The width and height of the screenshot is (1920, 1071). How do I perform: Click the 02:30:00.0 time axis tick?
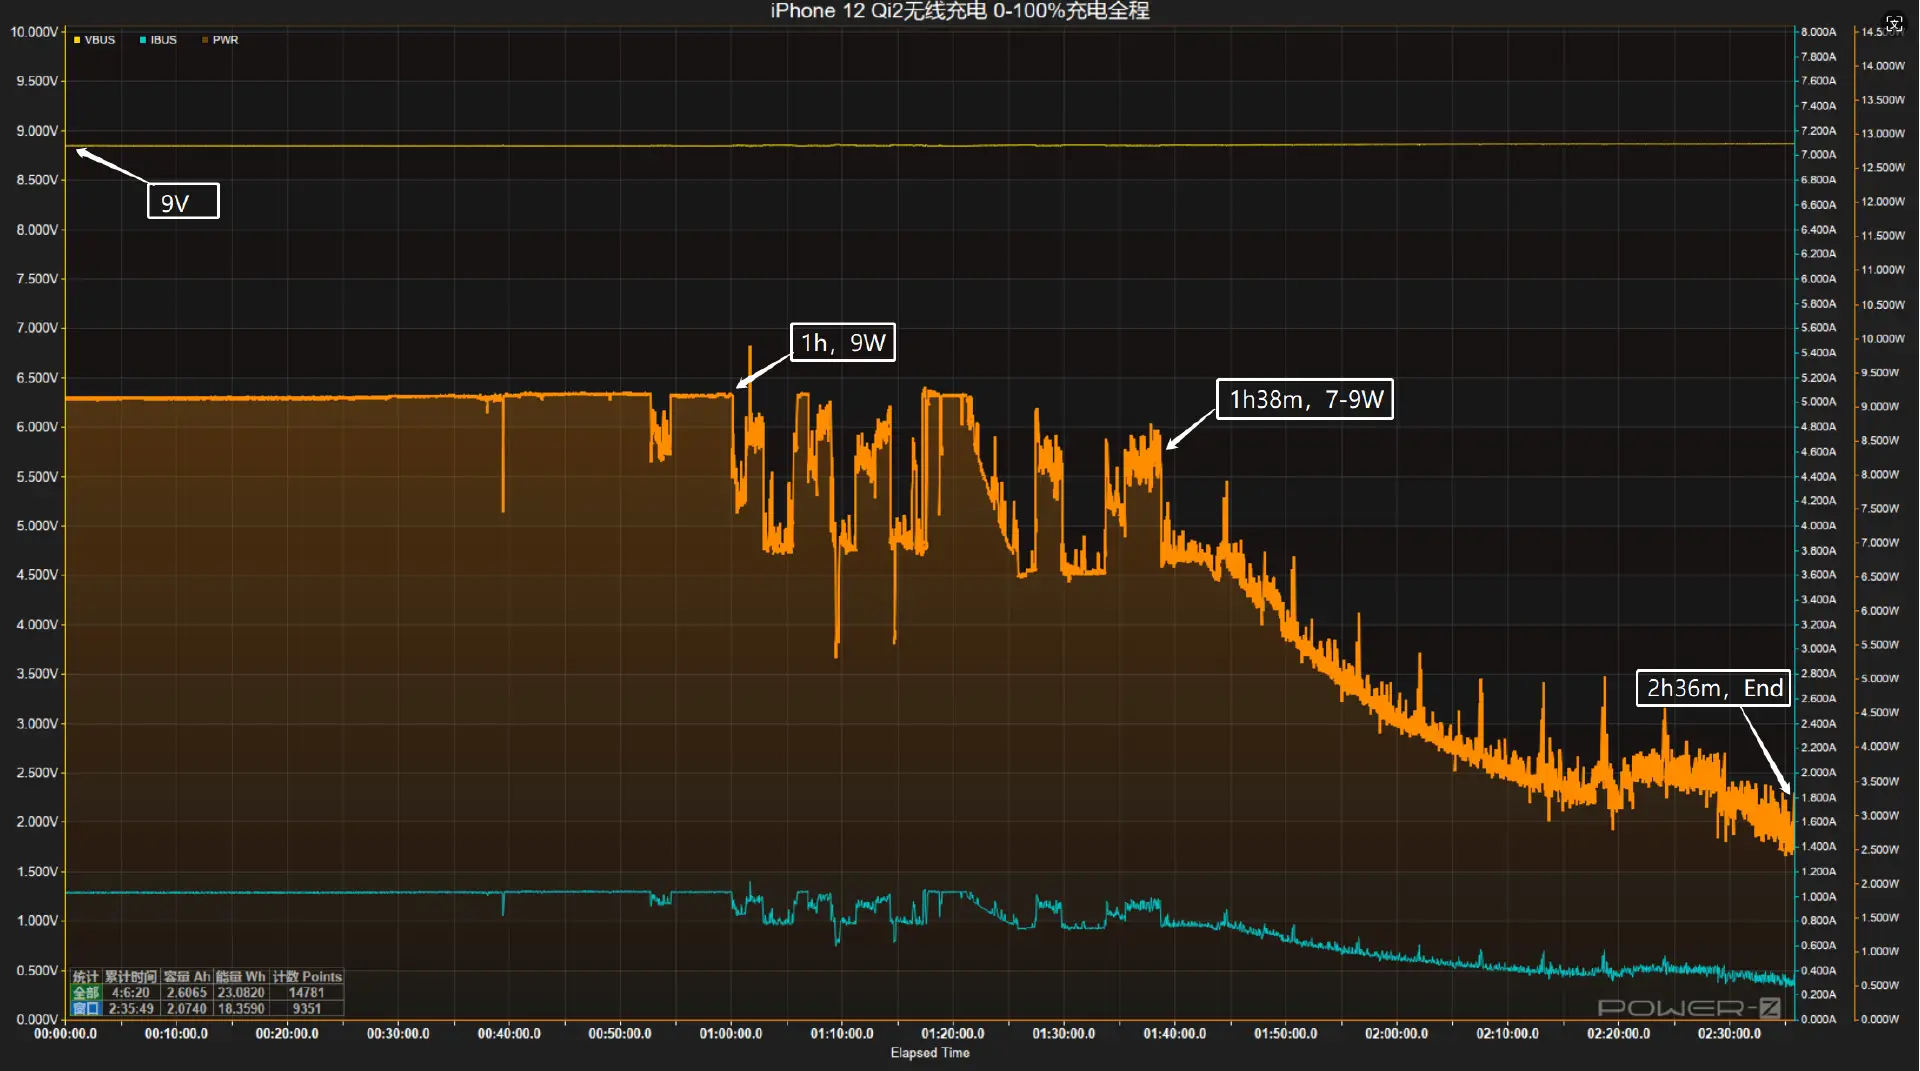tap(1729, 1034)
